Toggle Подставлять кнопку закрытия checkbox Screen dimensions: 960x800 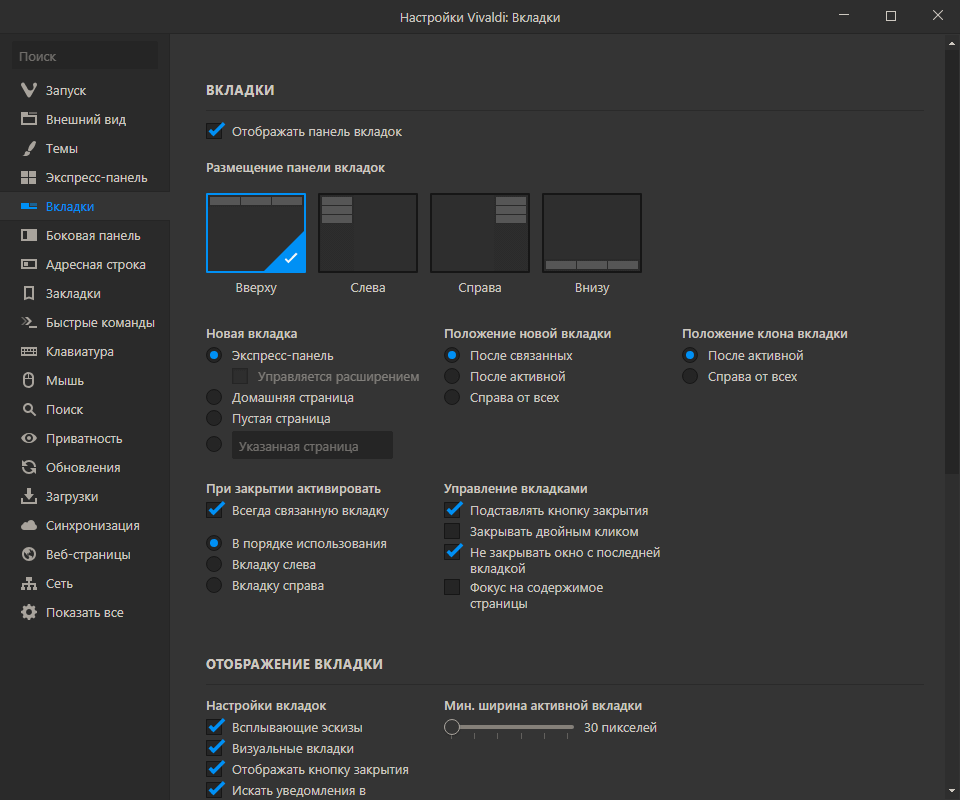click(x=452, y=510)
